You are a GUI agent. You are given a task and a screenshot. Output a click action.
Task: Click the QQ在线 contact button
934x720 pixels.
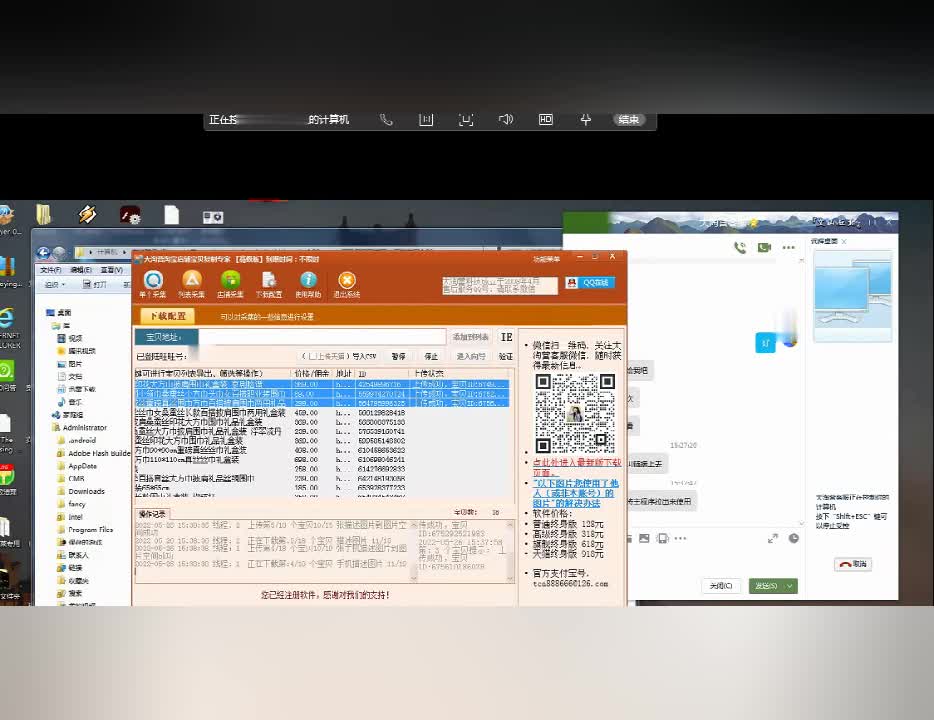pos(590,283)
